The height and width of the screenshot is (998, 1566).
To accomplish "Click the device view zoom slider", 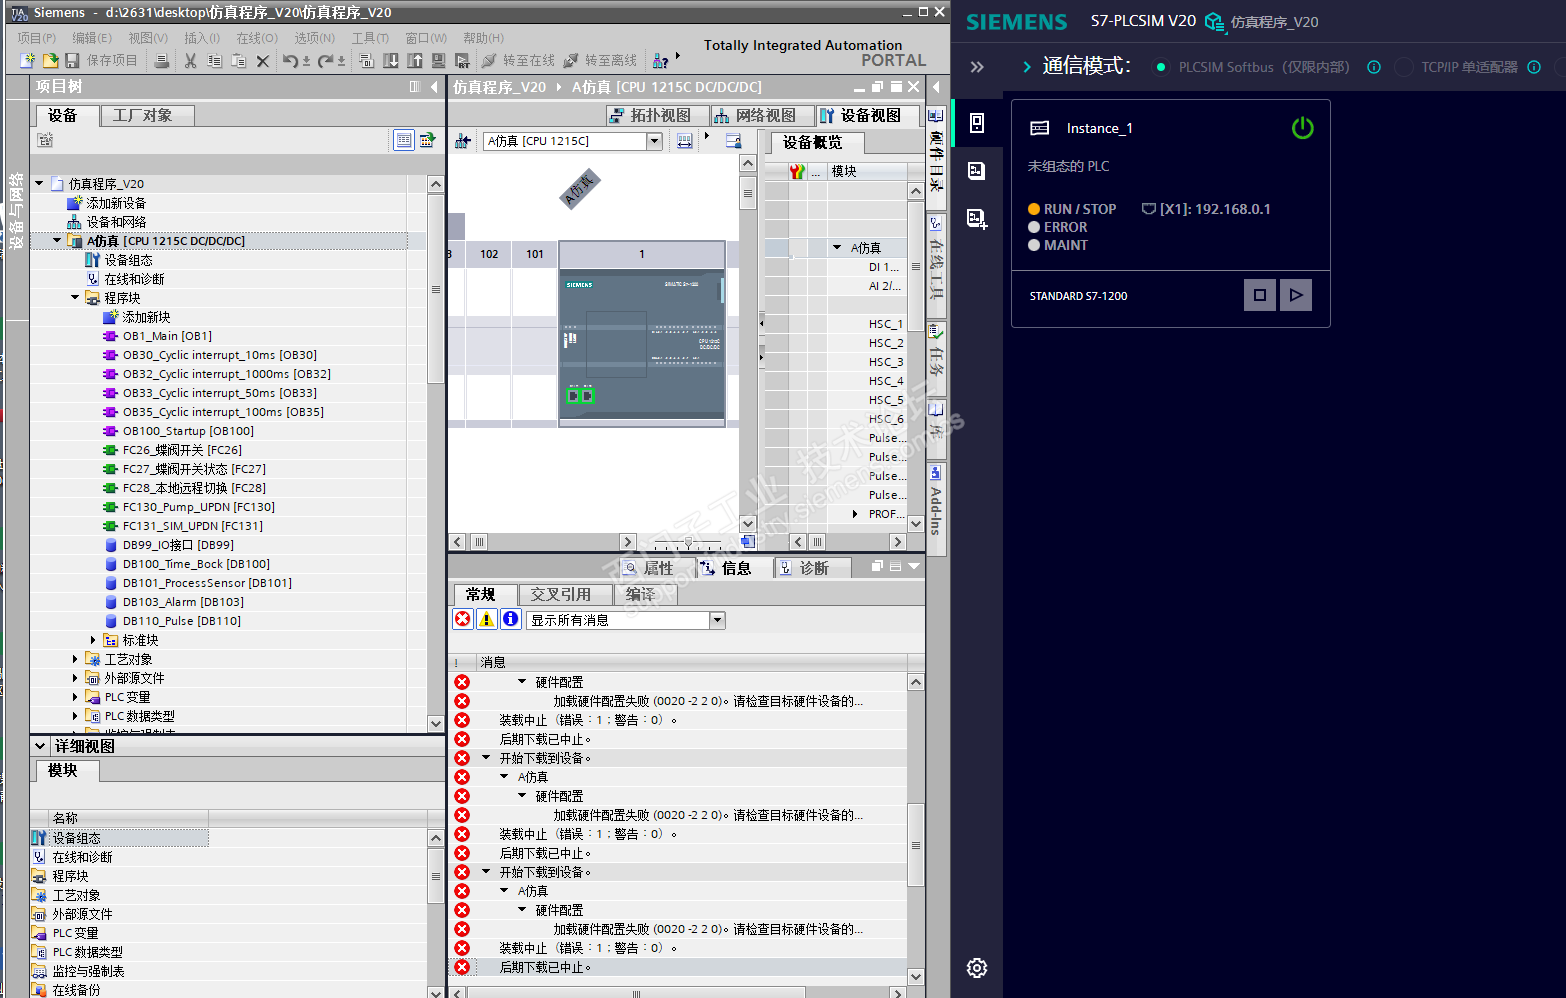I will coord(688,542).
